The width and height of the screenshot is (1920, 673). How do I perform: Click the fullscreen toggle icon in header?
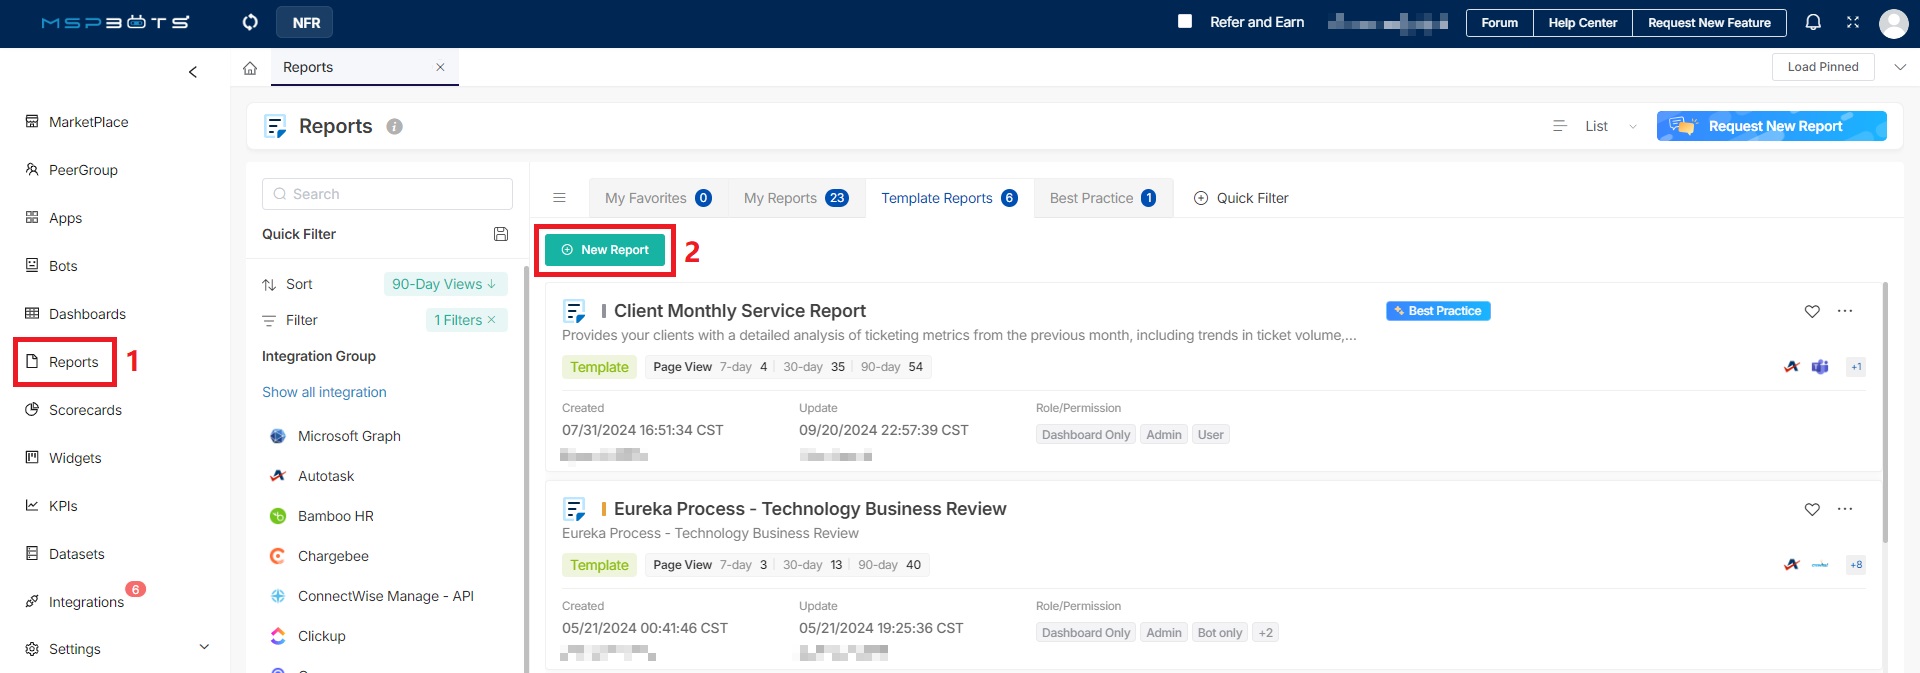[1853, 22]
